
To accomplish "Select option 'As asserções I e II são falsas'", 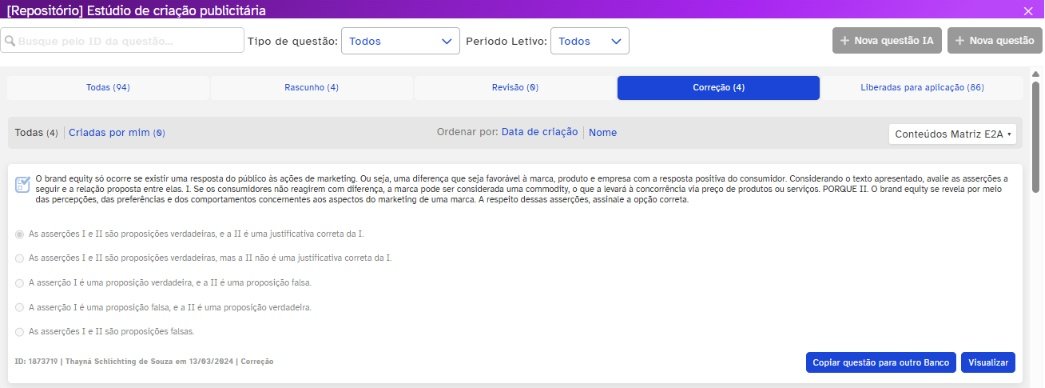I will click(x=19, y=331).
